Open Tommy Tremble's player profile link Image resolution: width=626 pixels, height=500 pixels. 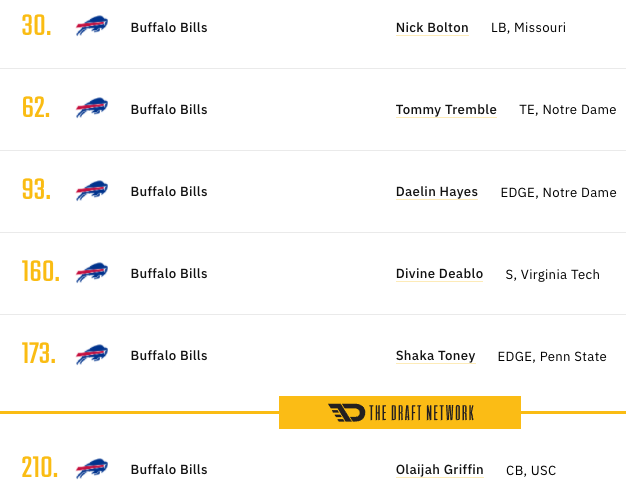(446, 109)
